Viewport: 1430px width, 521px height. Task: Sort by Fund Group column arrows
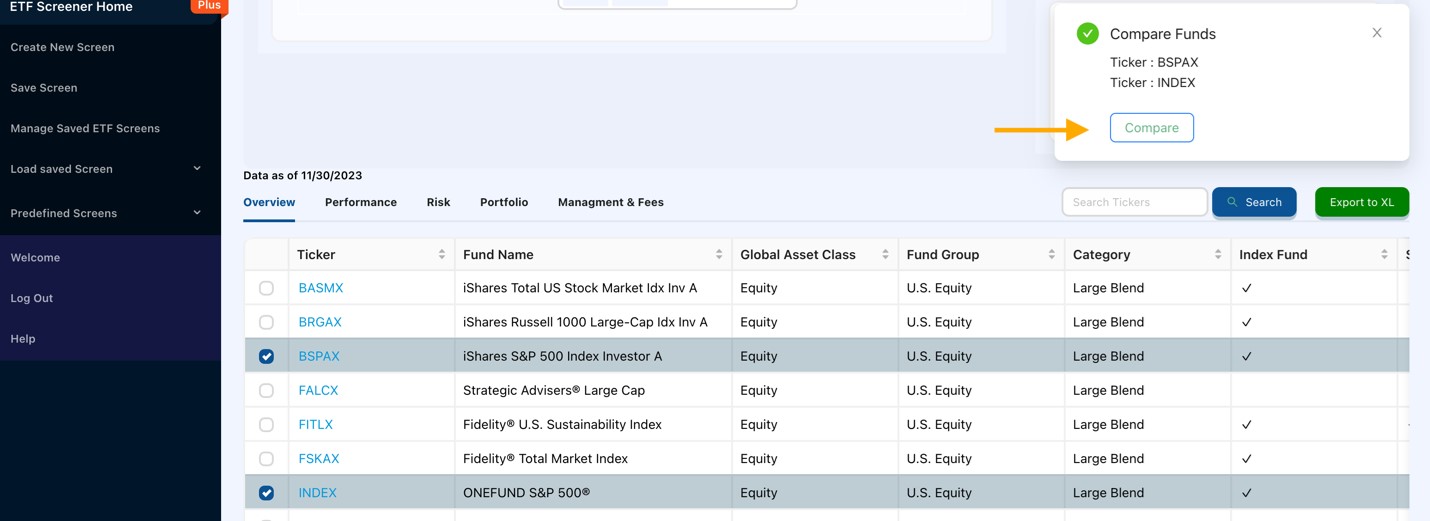pos(1051,255)
